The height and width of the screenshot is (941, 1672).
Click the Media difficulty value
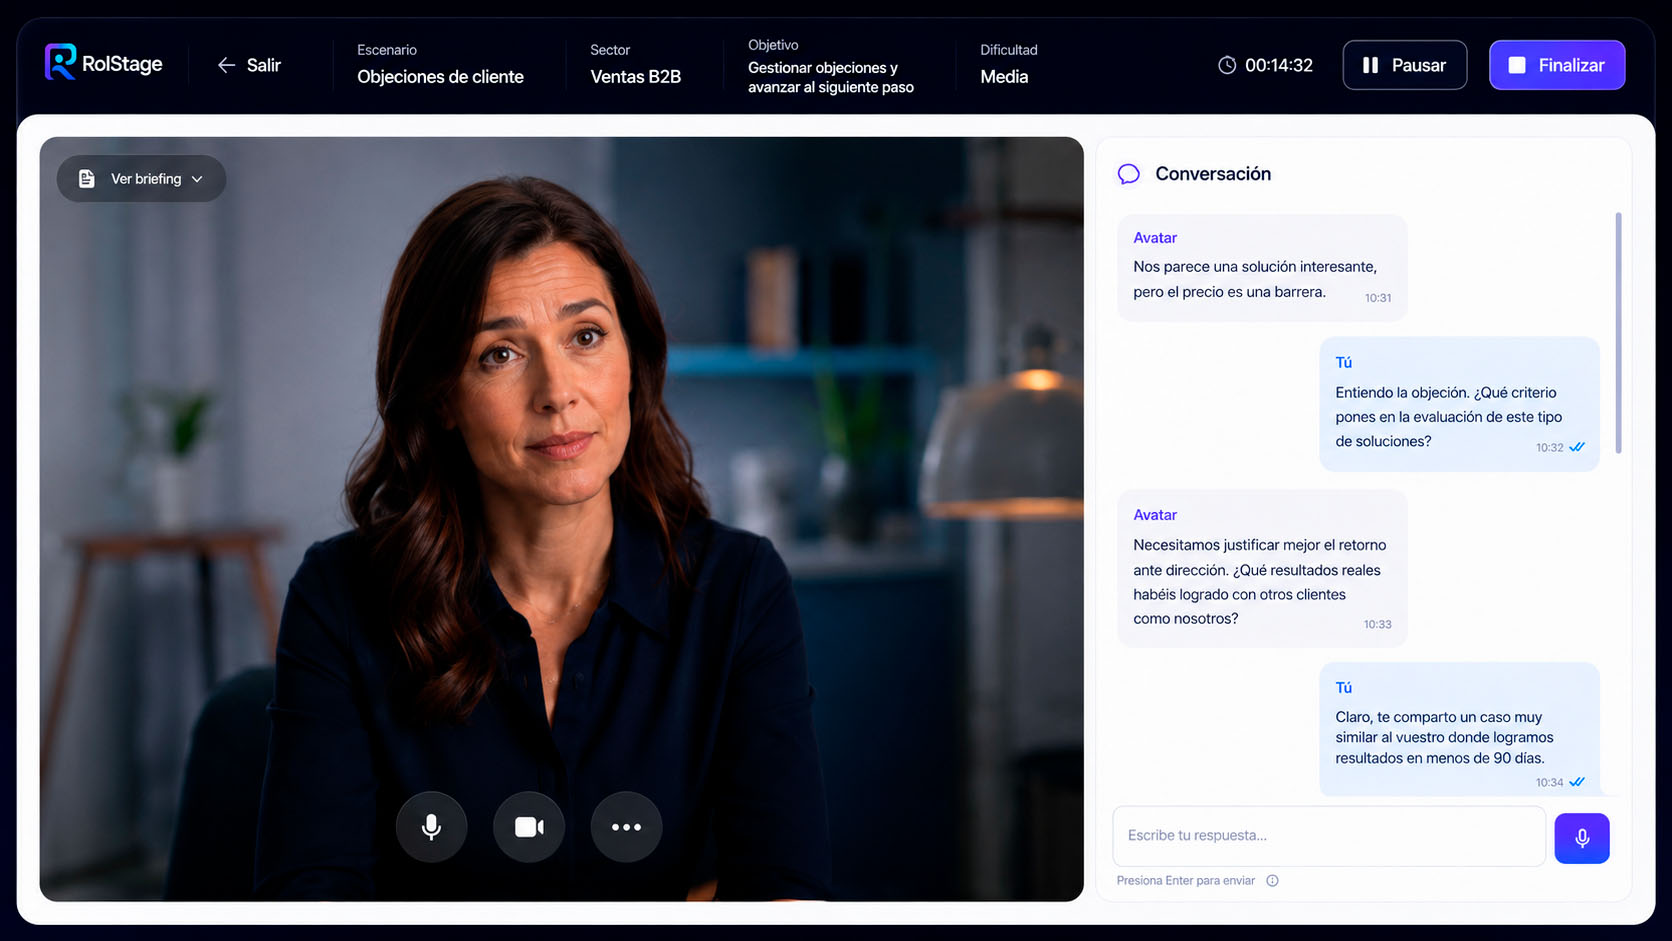point(1004,77)
